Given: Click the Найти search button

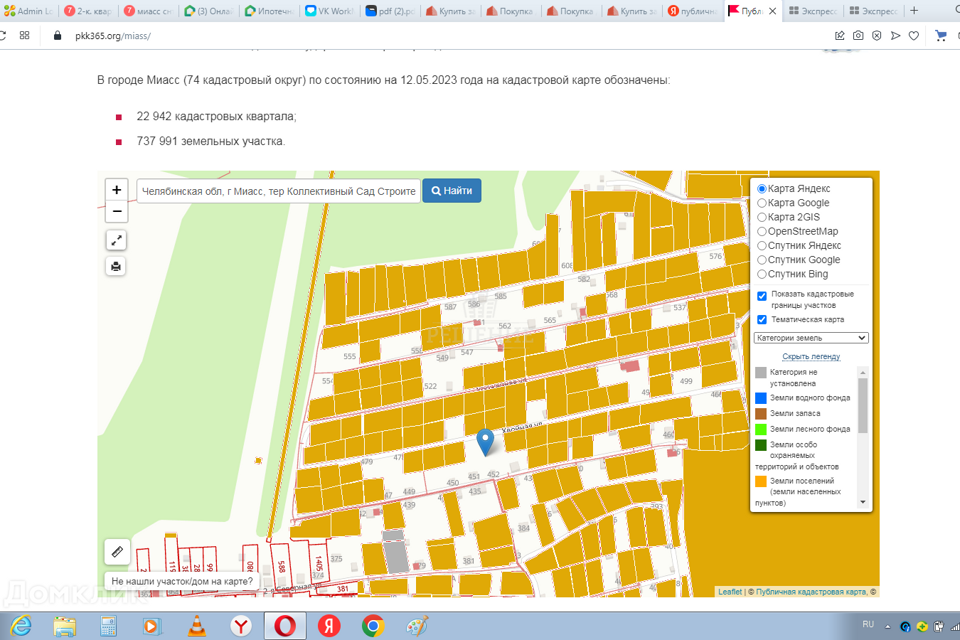Looking at the screenshot, I should click(452, 190).
